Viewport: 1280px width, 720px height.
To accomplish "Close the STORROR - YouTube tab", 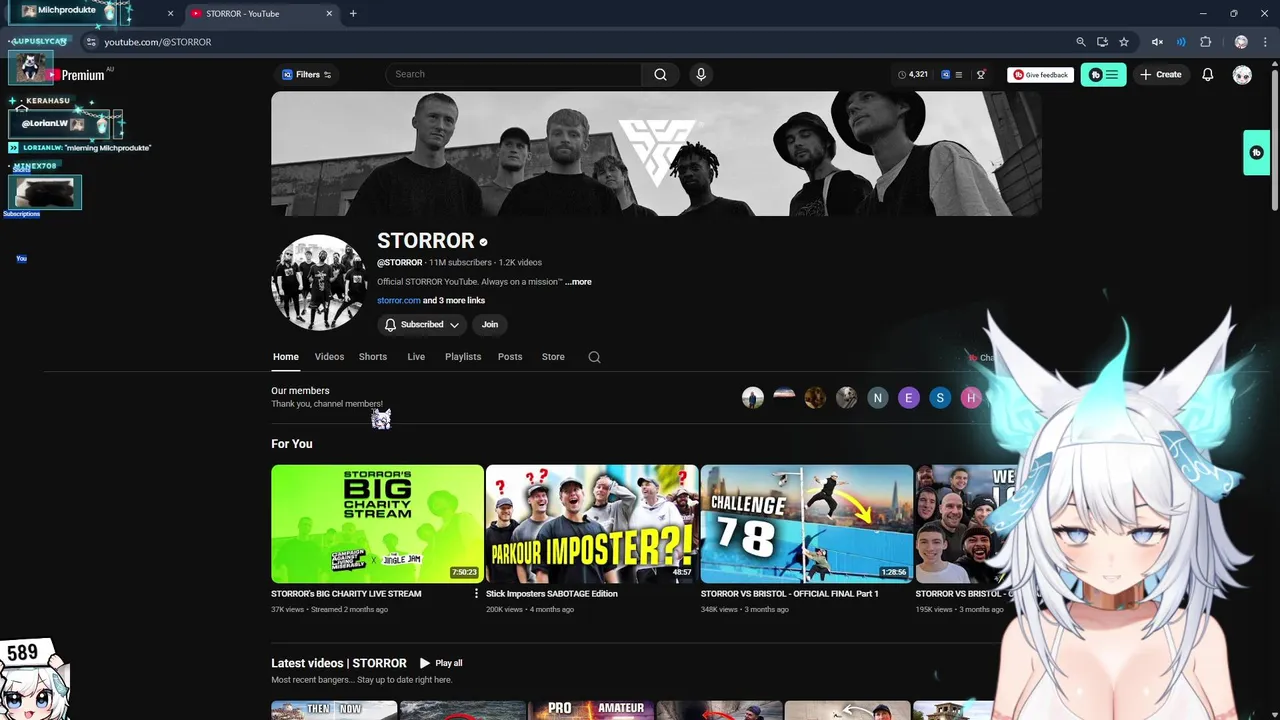I will tap(329, 13).
